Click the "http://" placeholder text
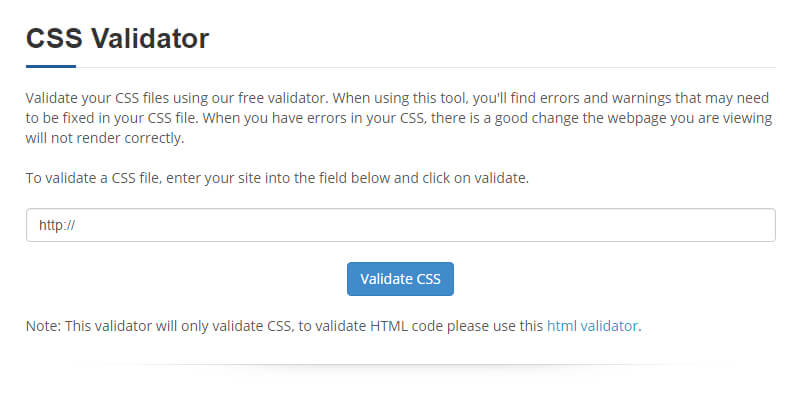The width and height of the screenshot is (800, 400). point(57,225)
